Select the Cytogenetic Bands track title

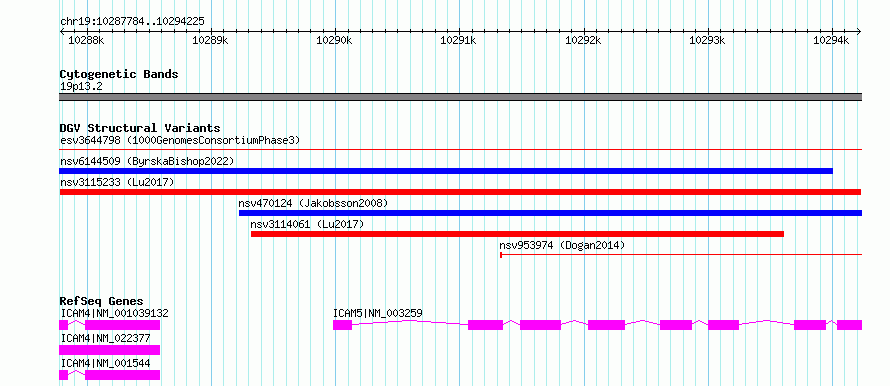(119, 74)
